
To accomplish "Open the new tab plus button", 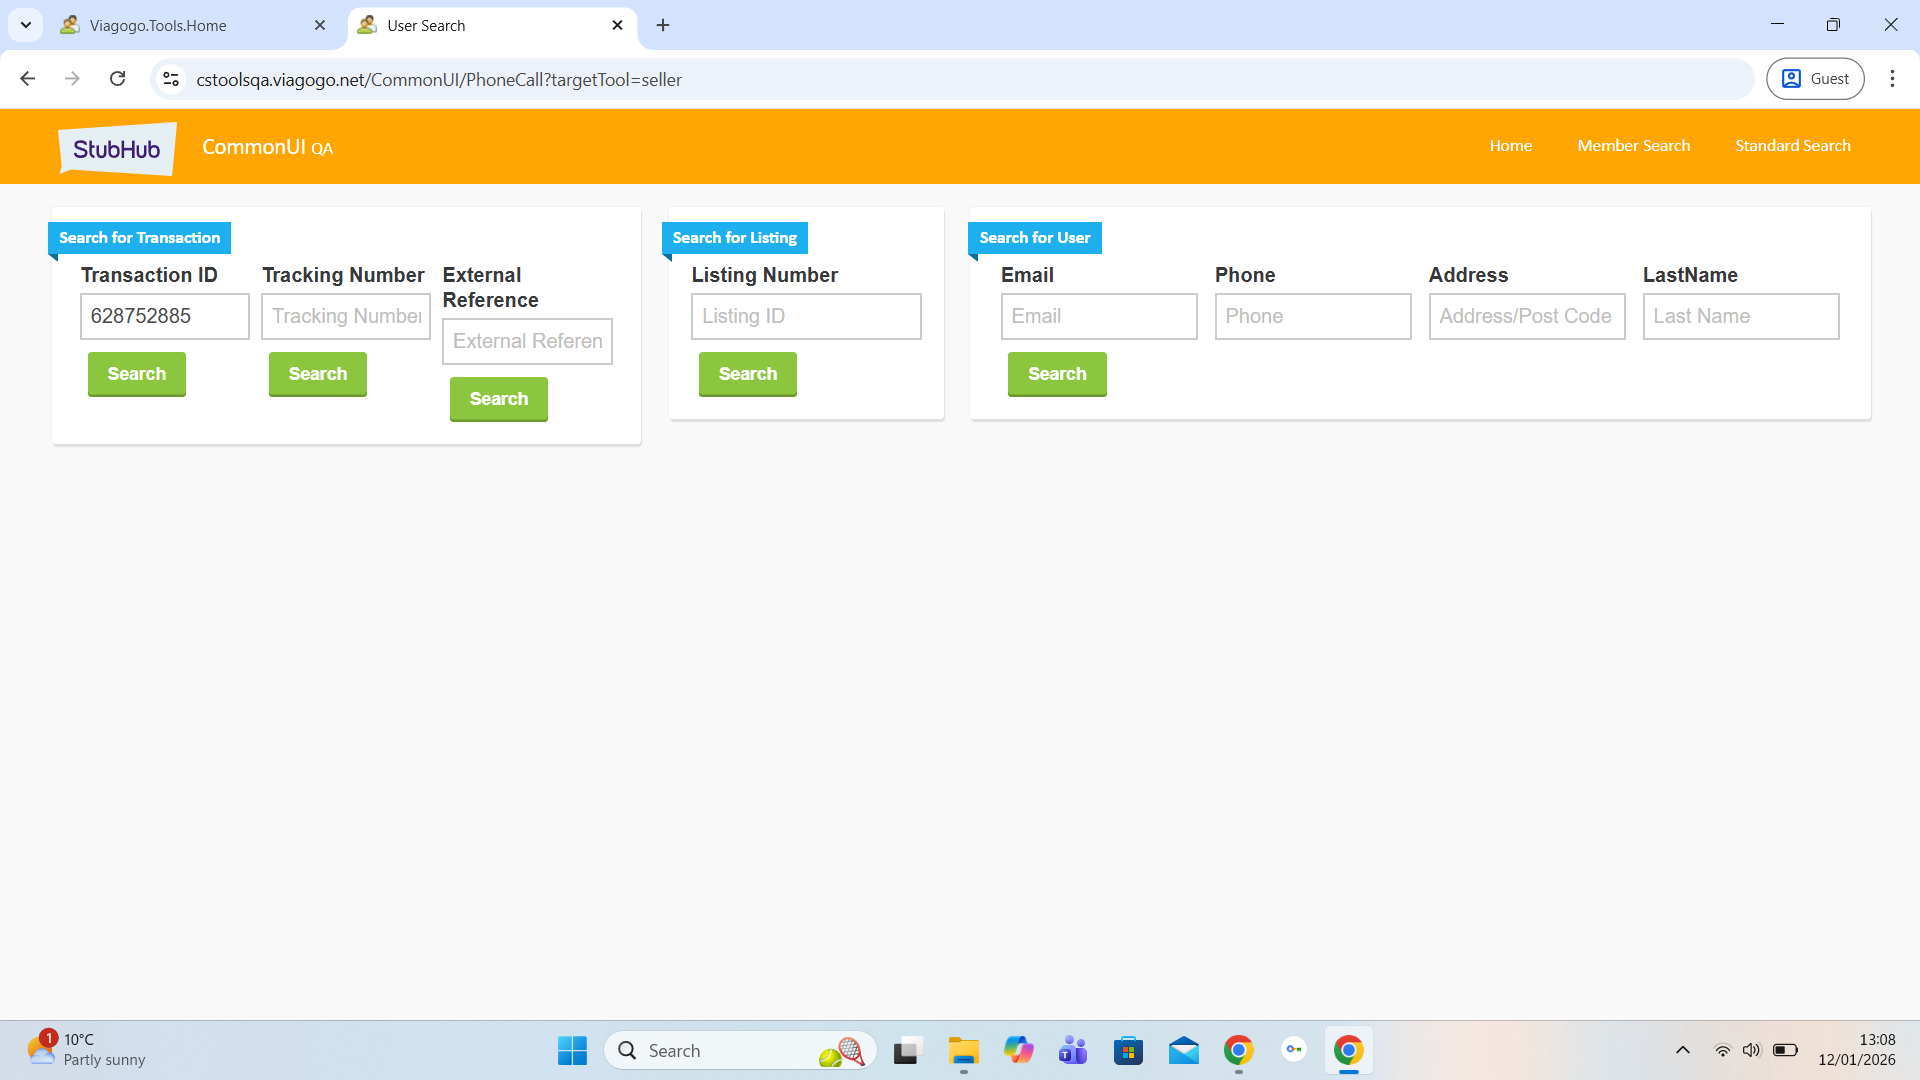I will (663, 25).
